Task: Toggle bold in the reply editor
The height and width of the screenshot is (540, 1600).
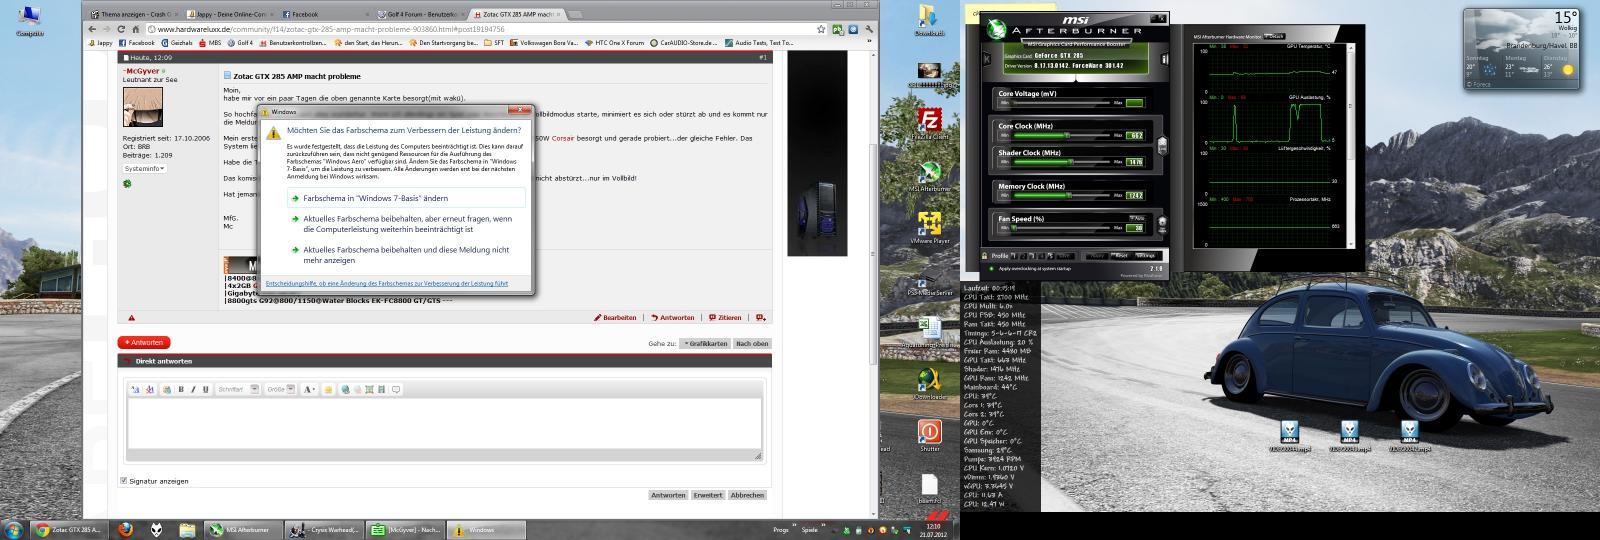Action: click(181, 389)
